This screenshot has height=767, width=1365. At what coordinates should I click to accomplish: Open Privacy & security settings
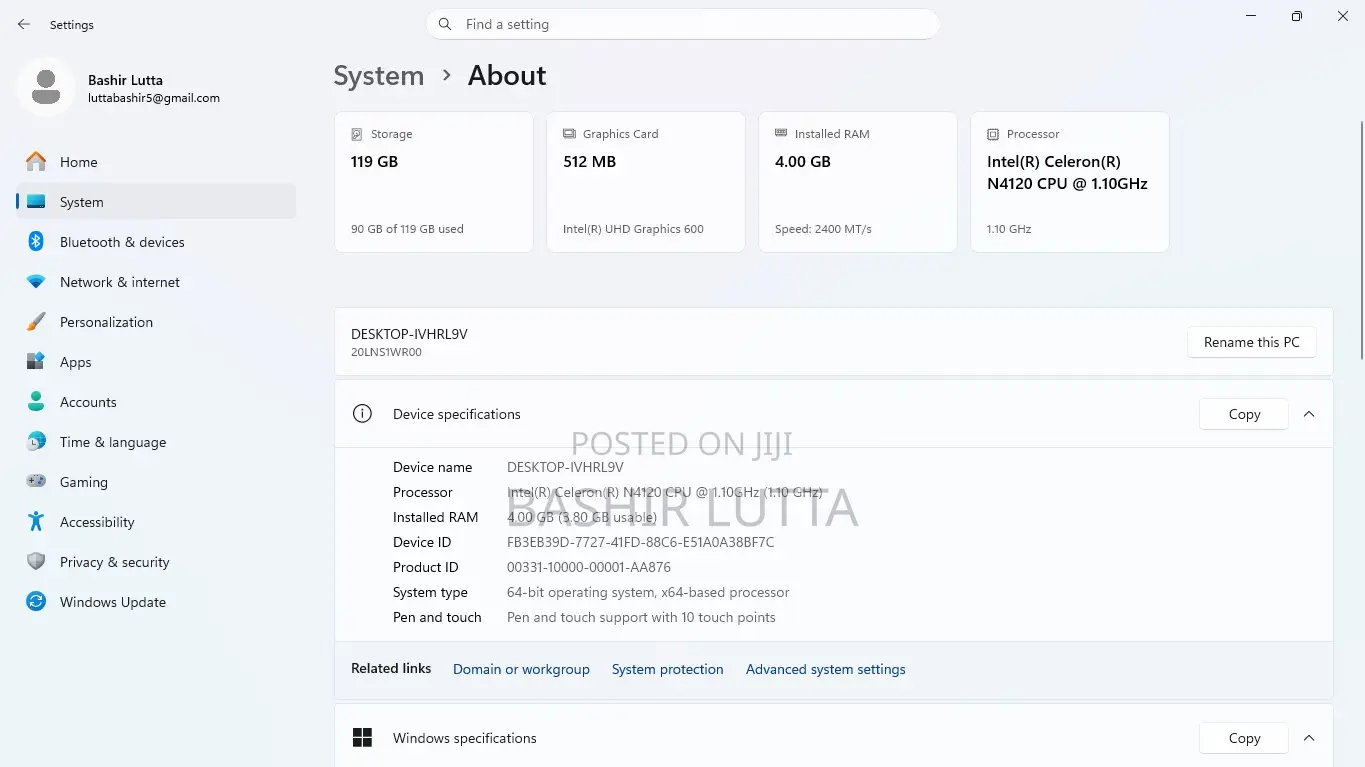click(x=156, y=562)
